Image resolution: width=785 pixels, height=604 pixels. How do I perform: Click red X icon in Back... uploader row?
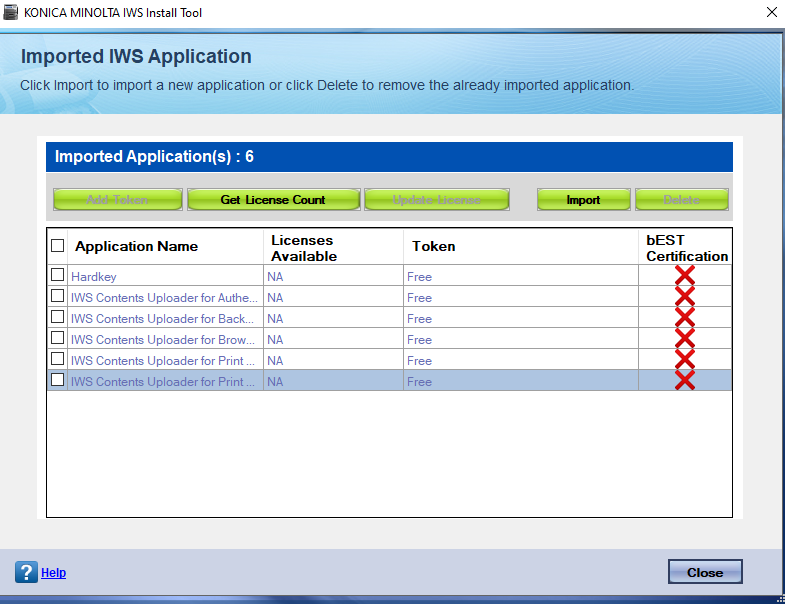click(x=684, y=318)
